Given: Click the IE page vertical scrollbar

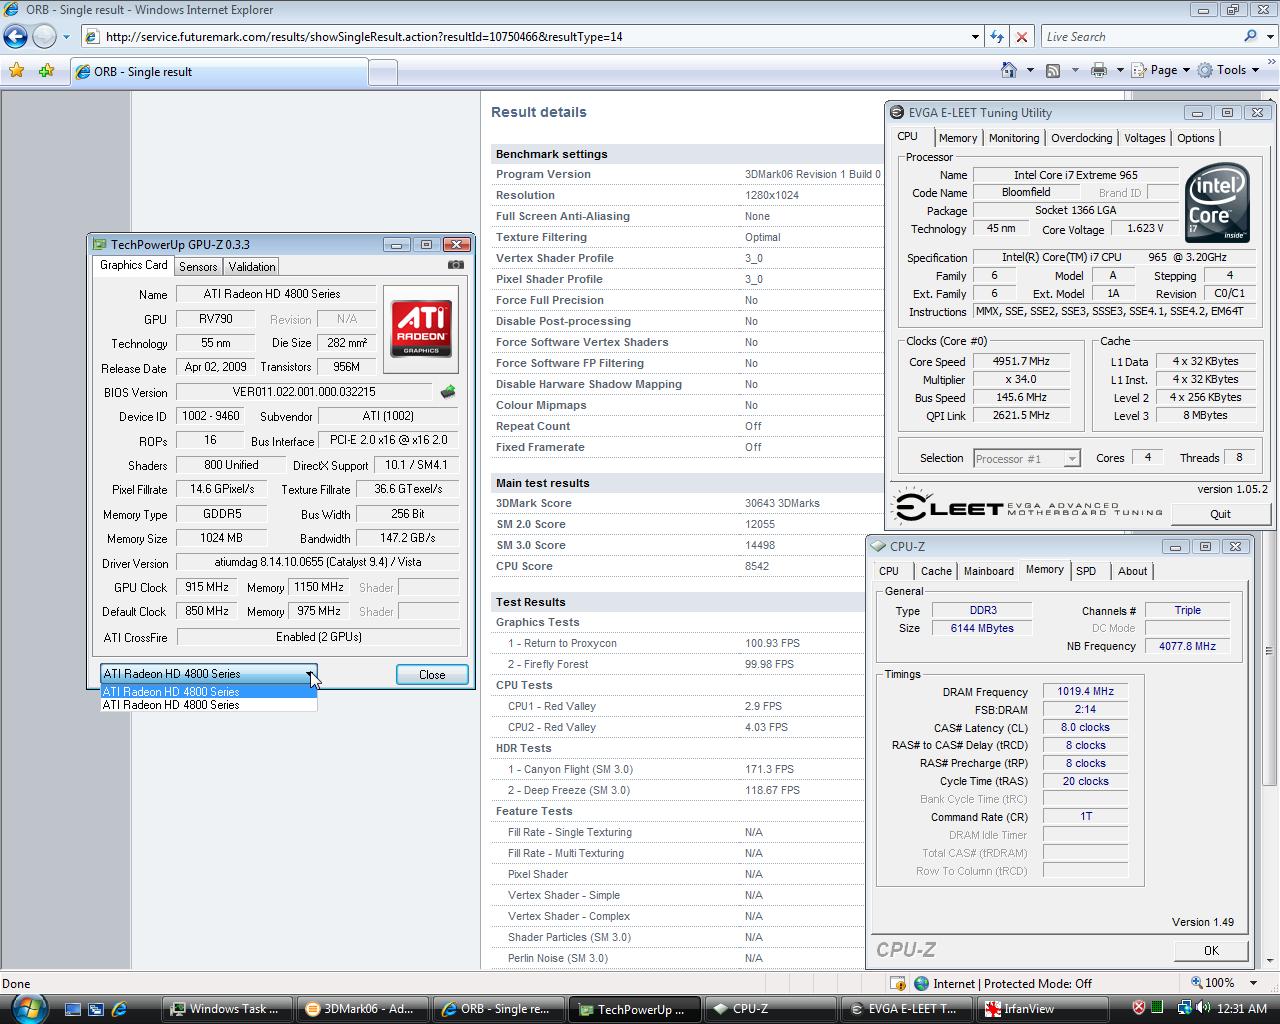Looking at the screenshot, I should point(1270,530).
